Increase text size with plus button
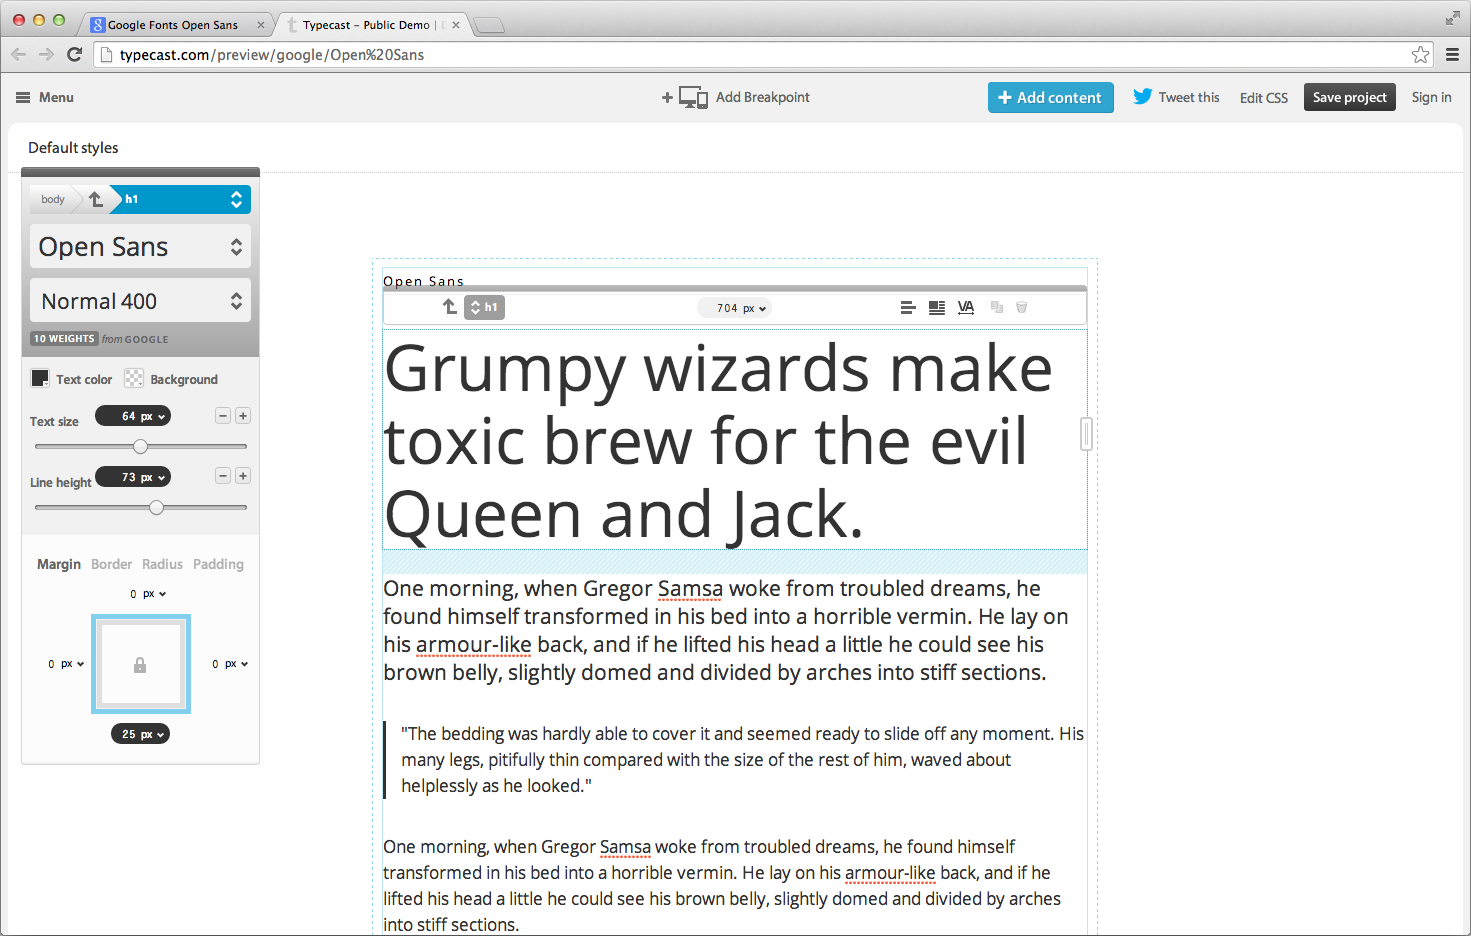Image resolution: width=1471 pixels, height=936 pixels. click(243, 416)
